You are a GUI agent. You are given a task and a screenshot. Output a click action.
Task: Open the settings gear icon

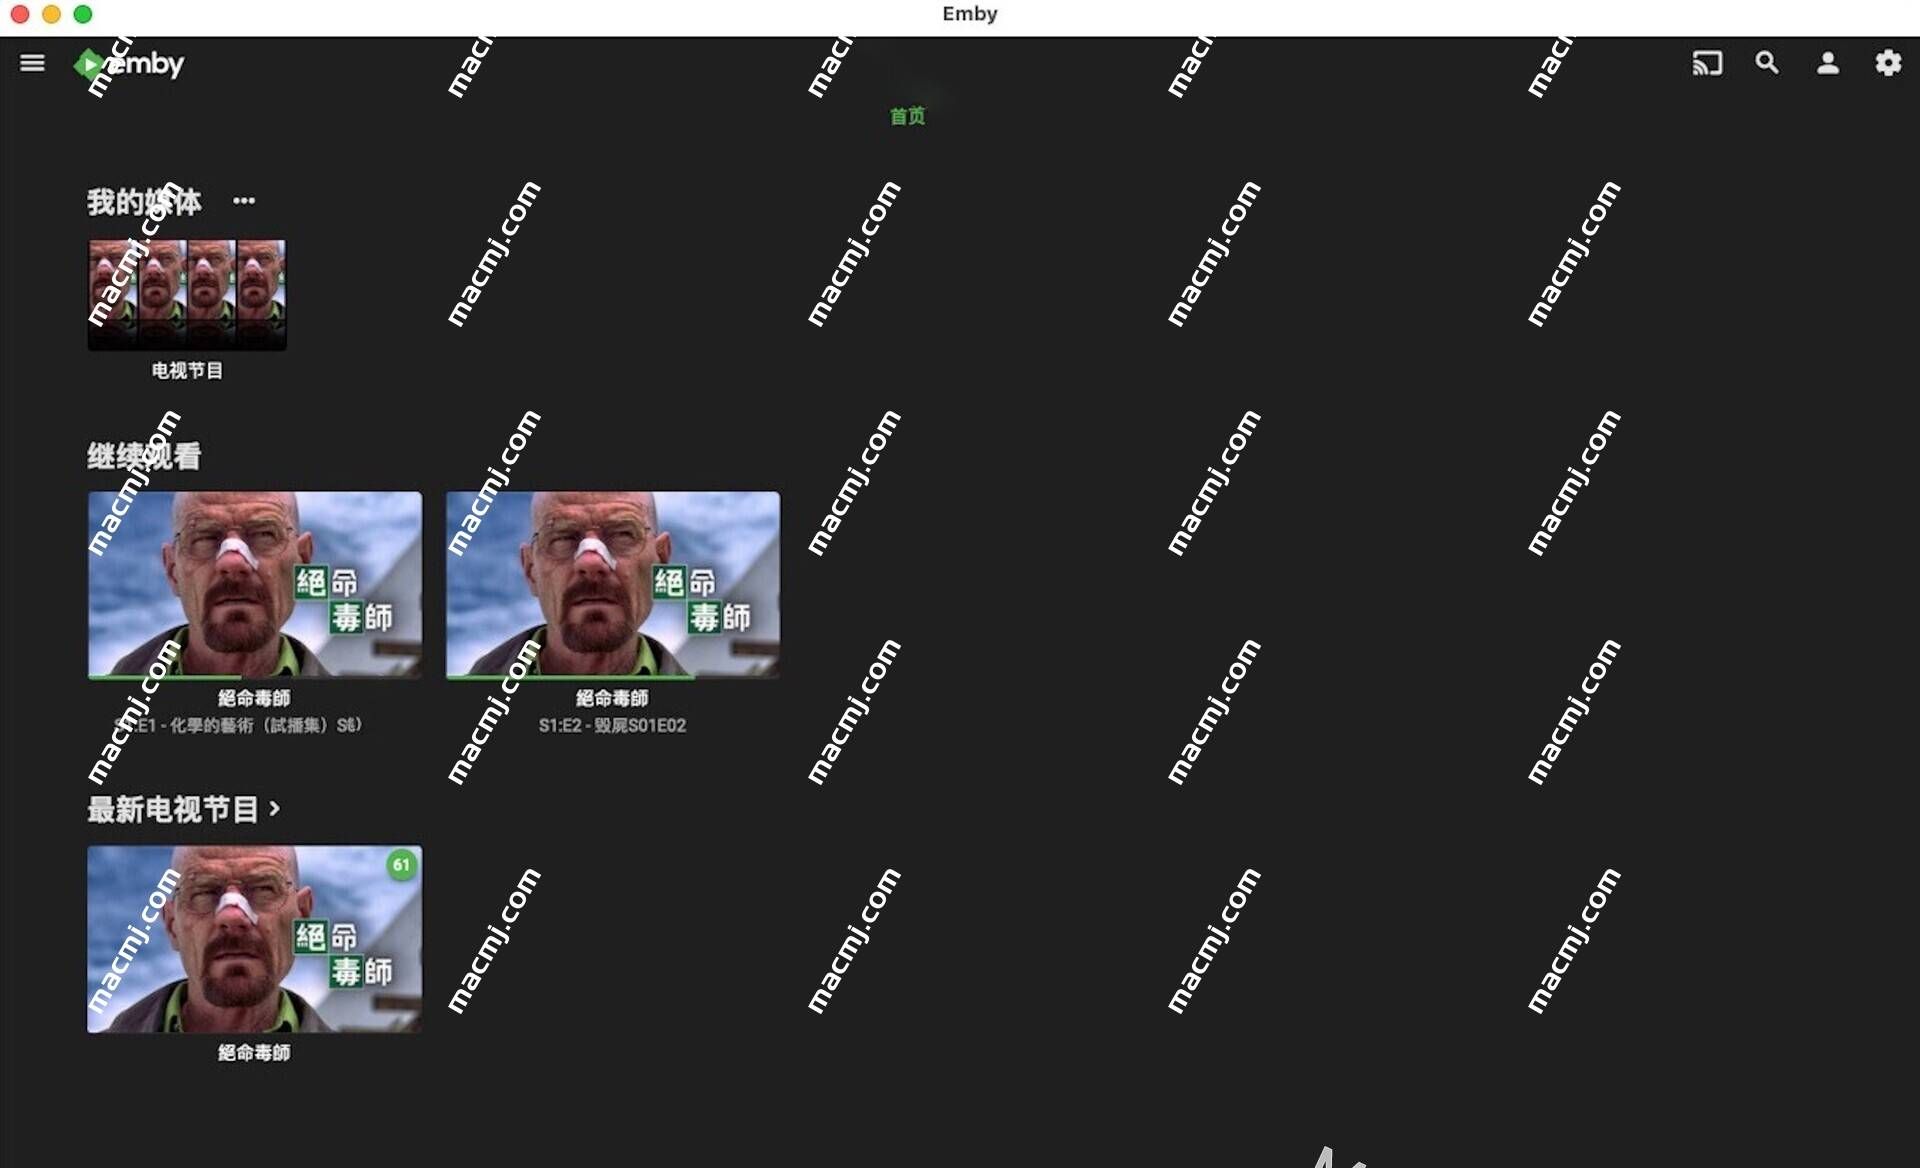(1888, 63)
